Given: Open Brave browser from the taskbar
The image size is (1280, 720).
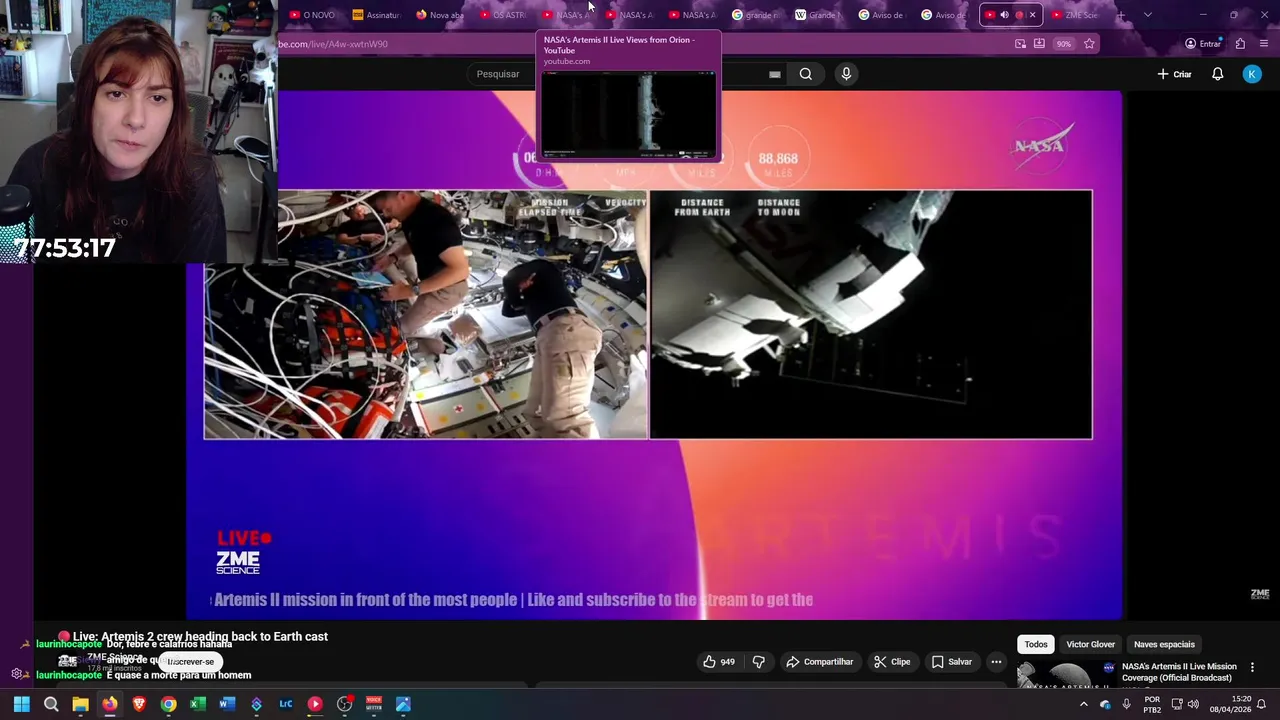Looking at the screenshot, I should click(139, 704).
